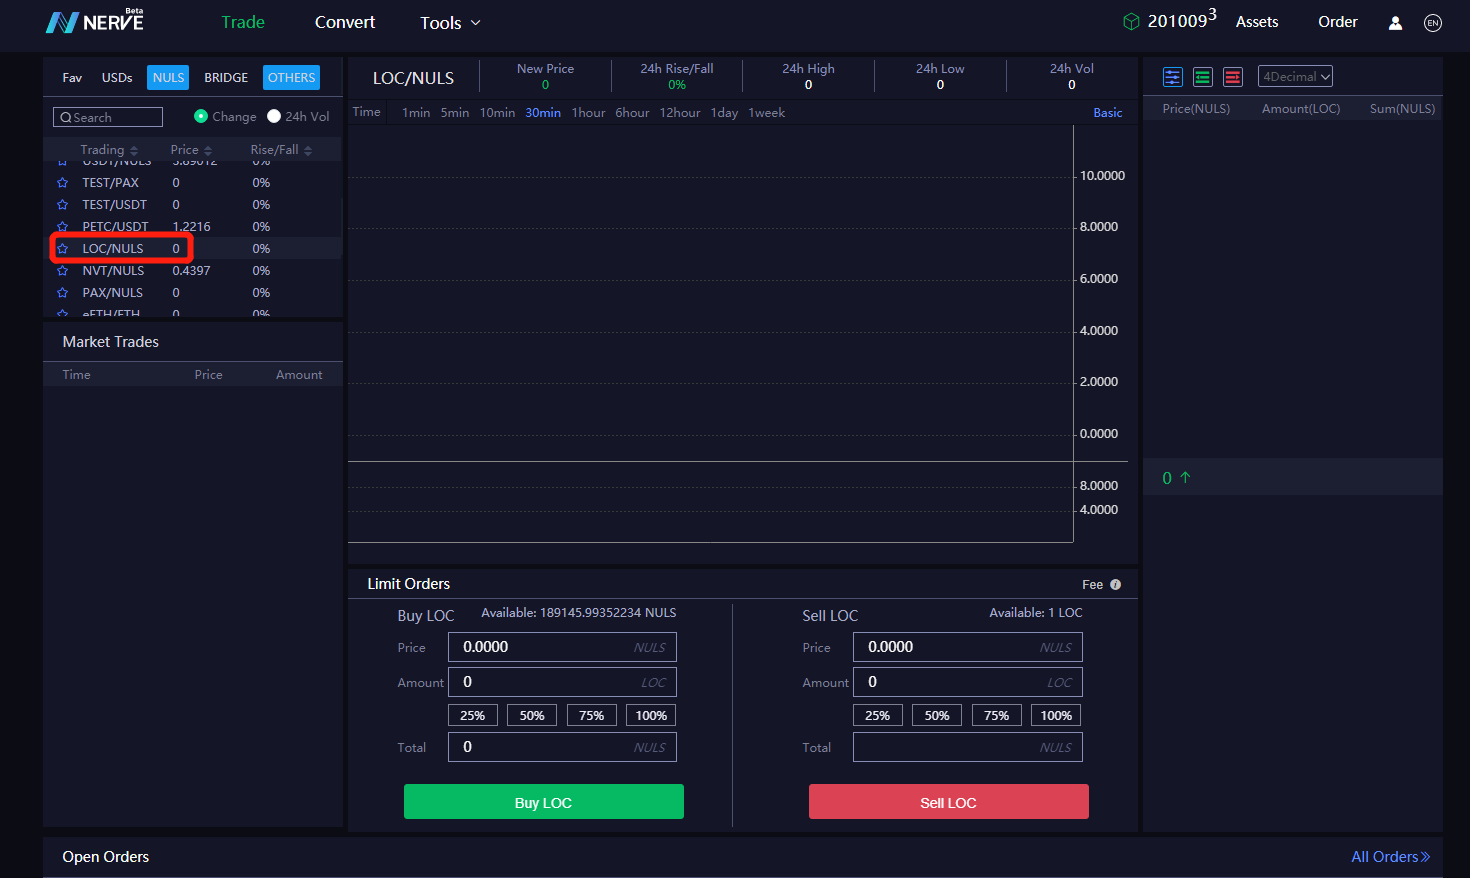Show only sell orders in order book
This screenshot has width=1470, height=878.
[x=1233, y=77]
